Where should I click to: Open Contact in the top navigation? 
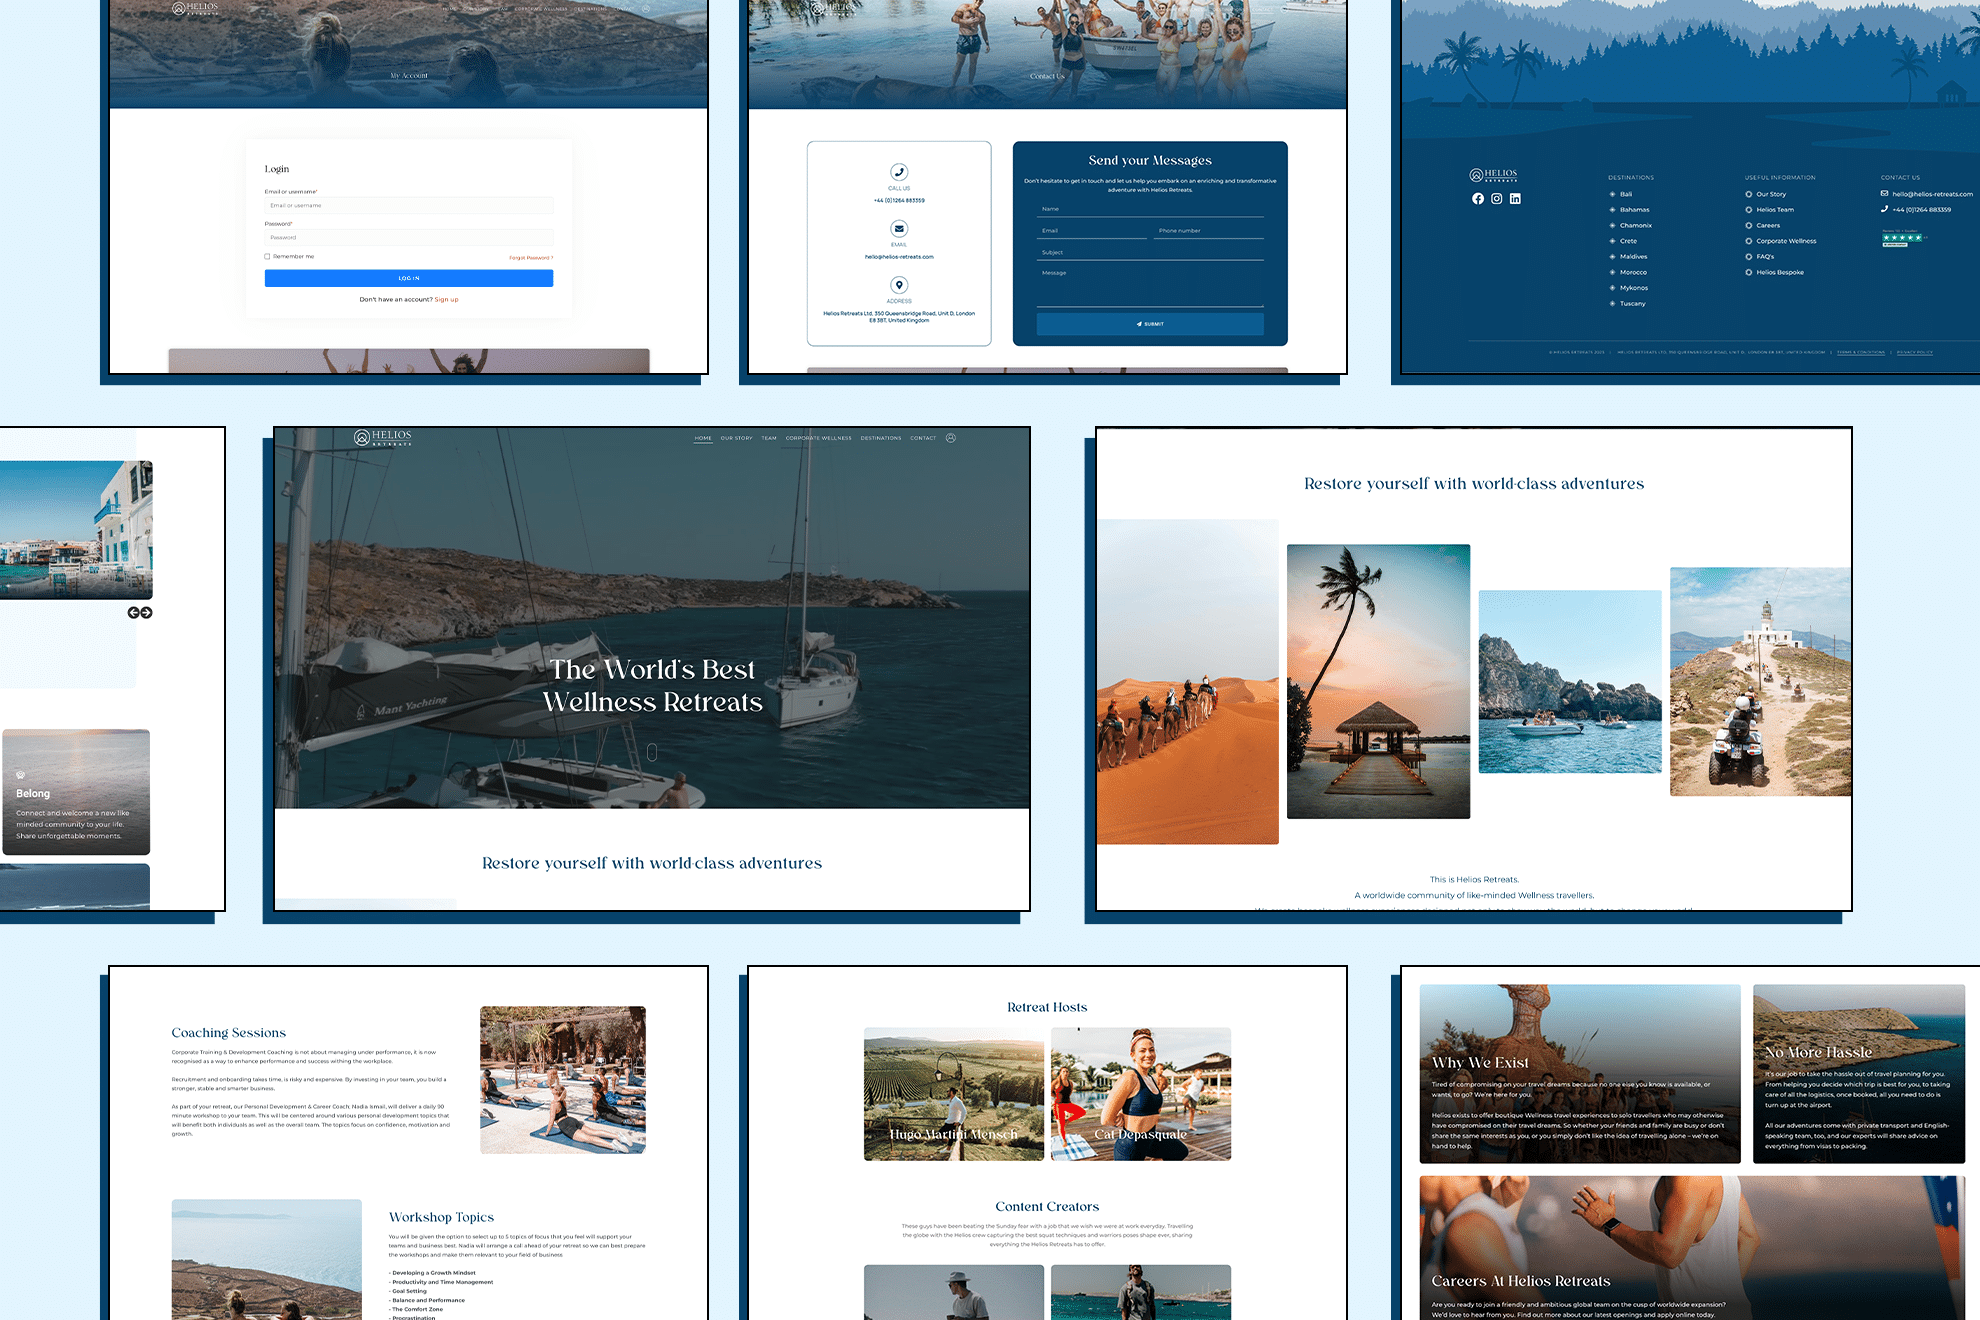coord(923,438)
